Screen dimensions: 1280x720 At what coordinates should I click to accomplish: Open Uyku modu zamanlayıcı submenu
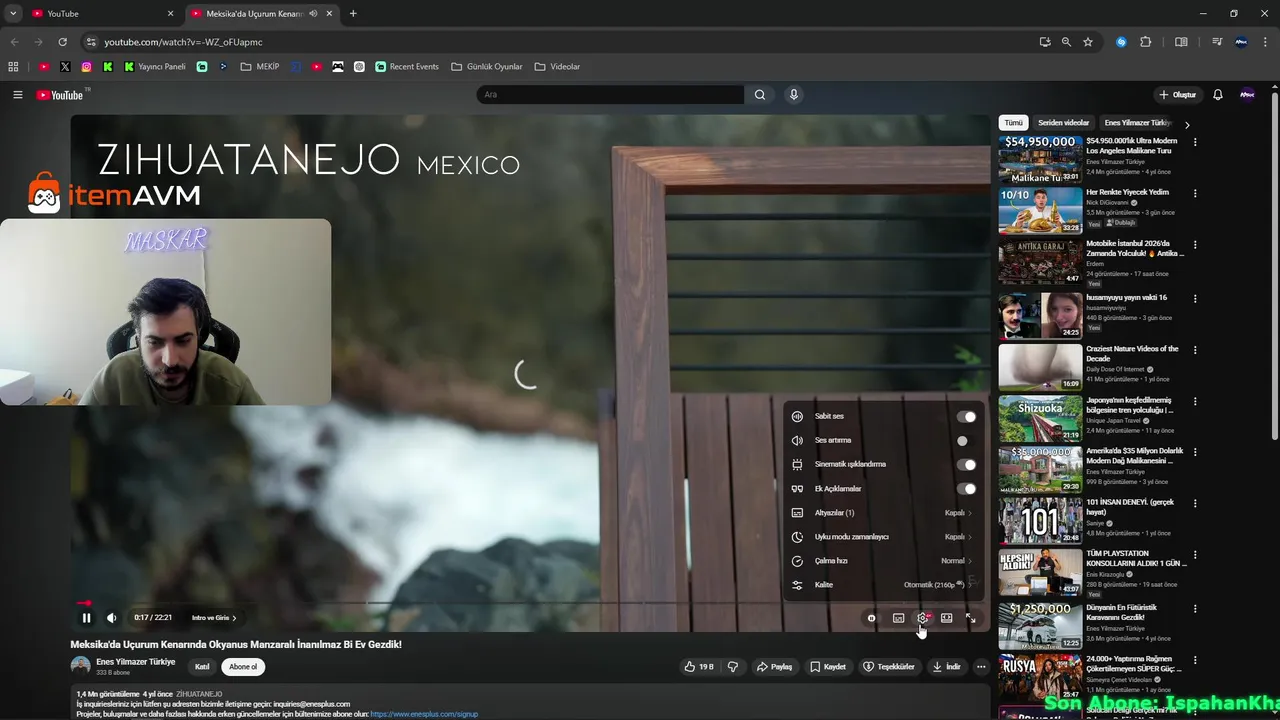pyautogui.click(x=882, y=537)
